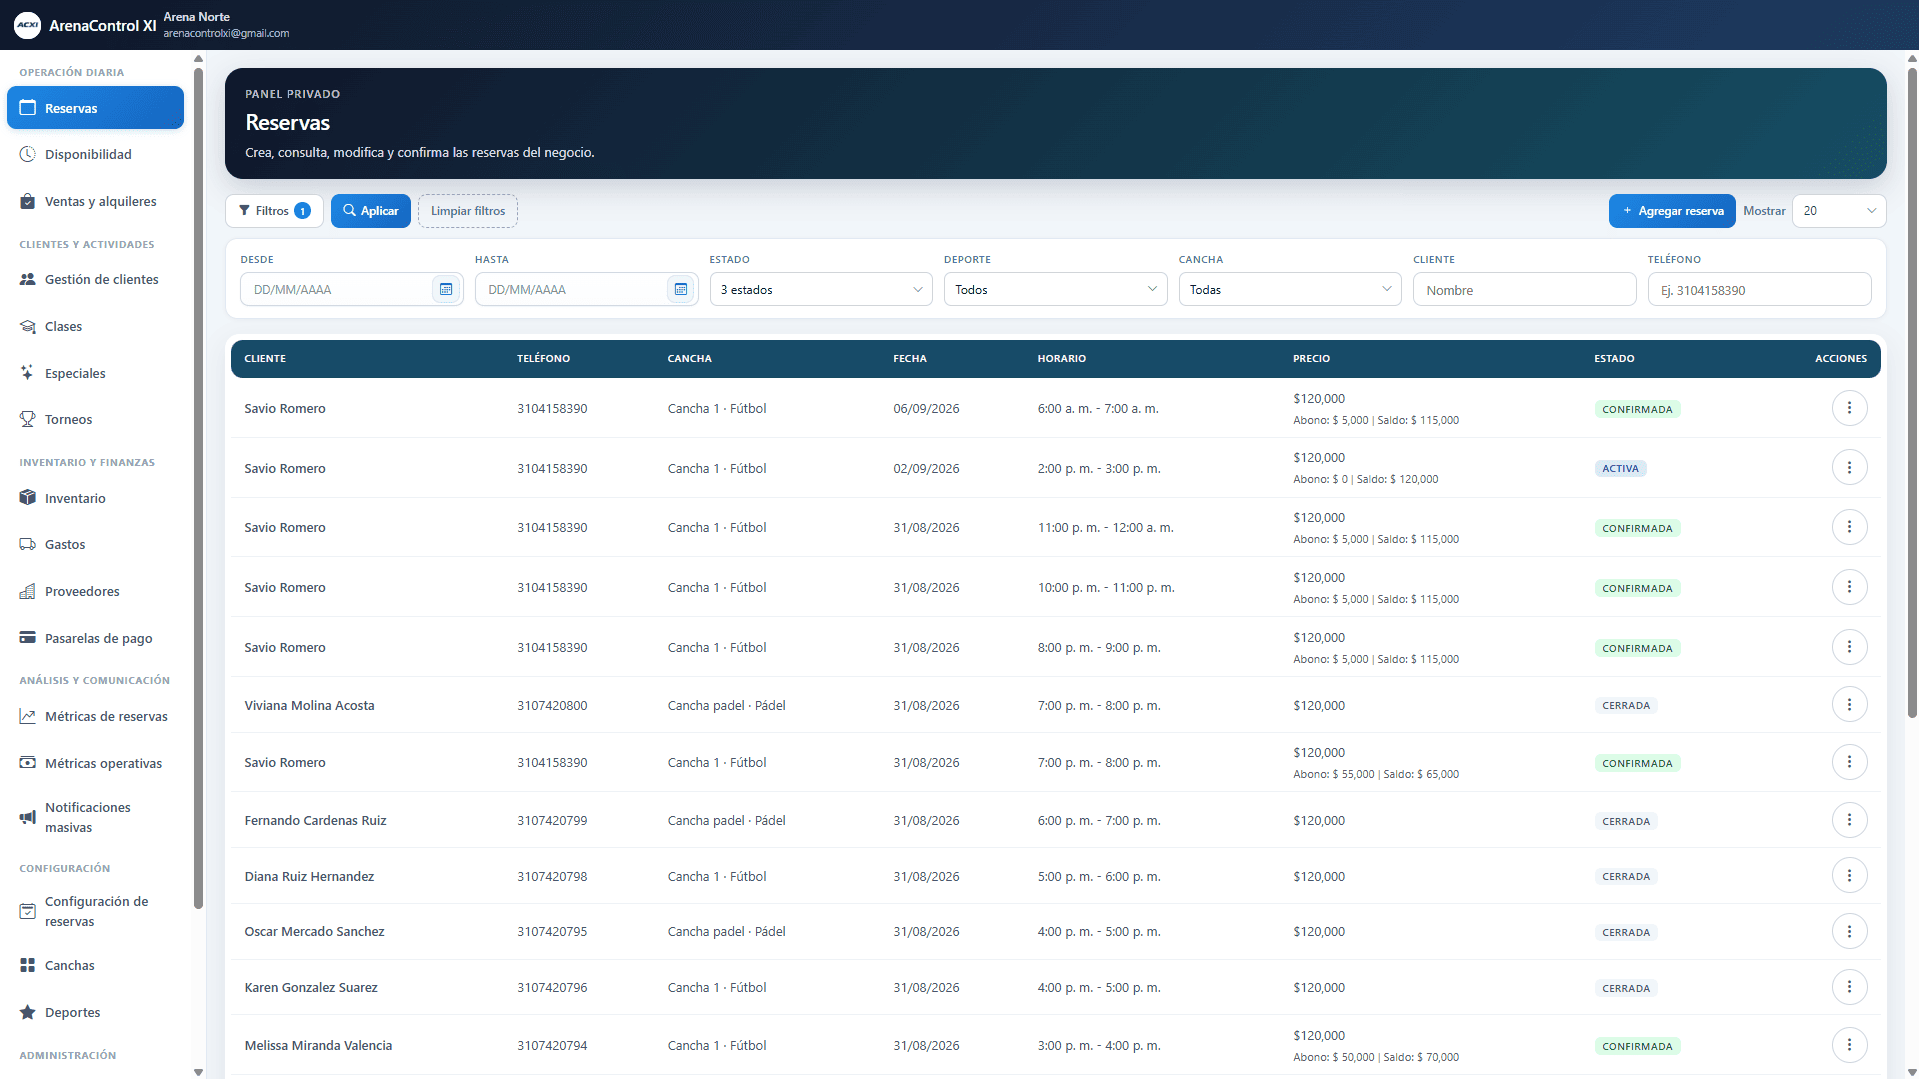The height and width of the screenshot is (1079, 1919).
Task: Open the HASTA date picker calendar icon
Action: [681, 290]
